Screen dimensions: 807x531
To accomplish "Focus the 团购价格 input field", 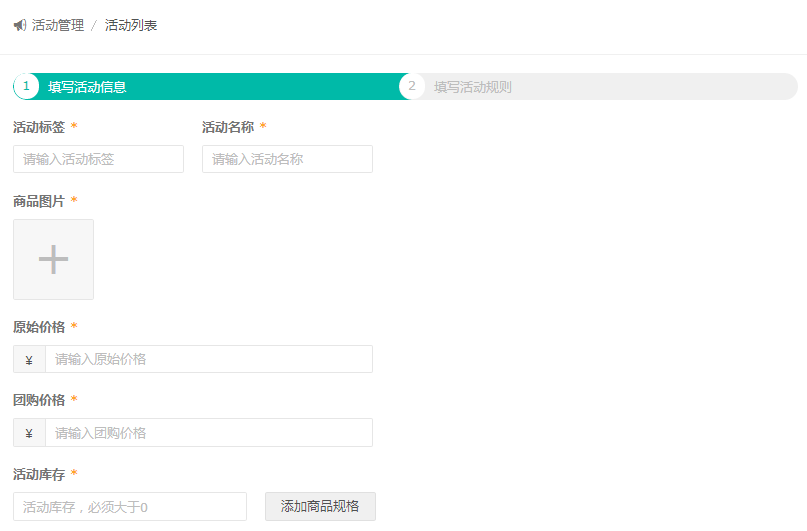I will [x=209, y=433].
